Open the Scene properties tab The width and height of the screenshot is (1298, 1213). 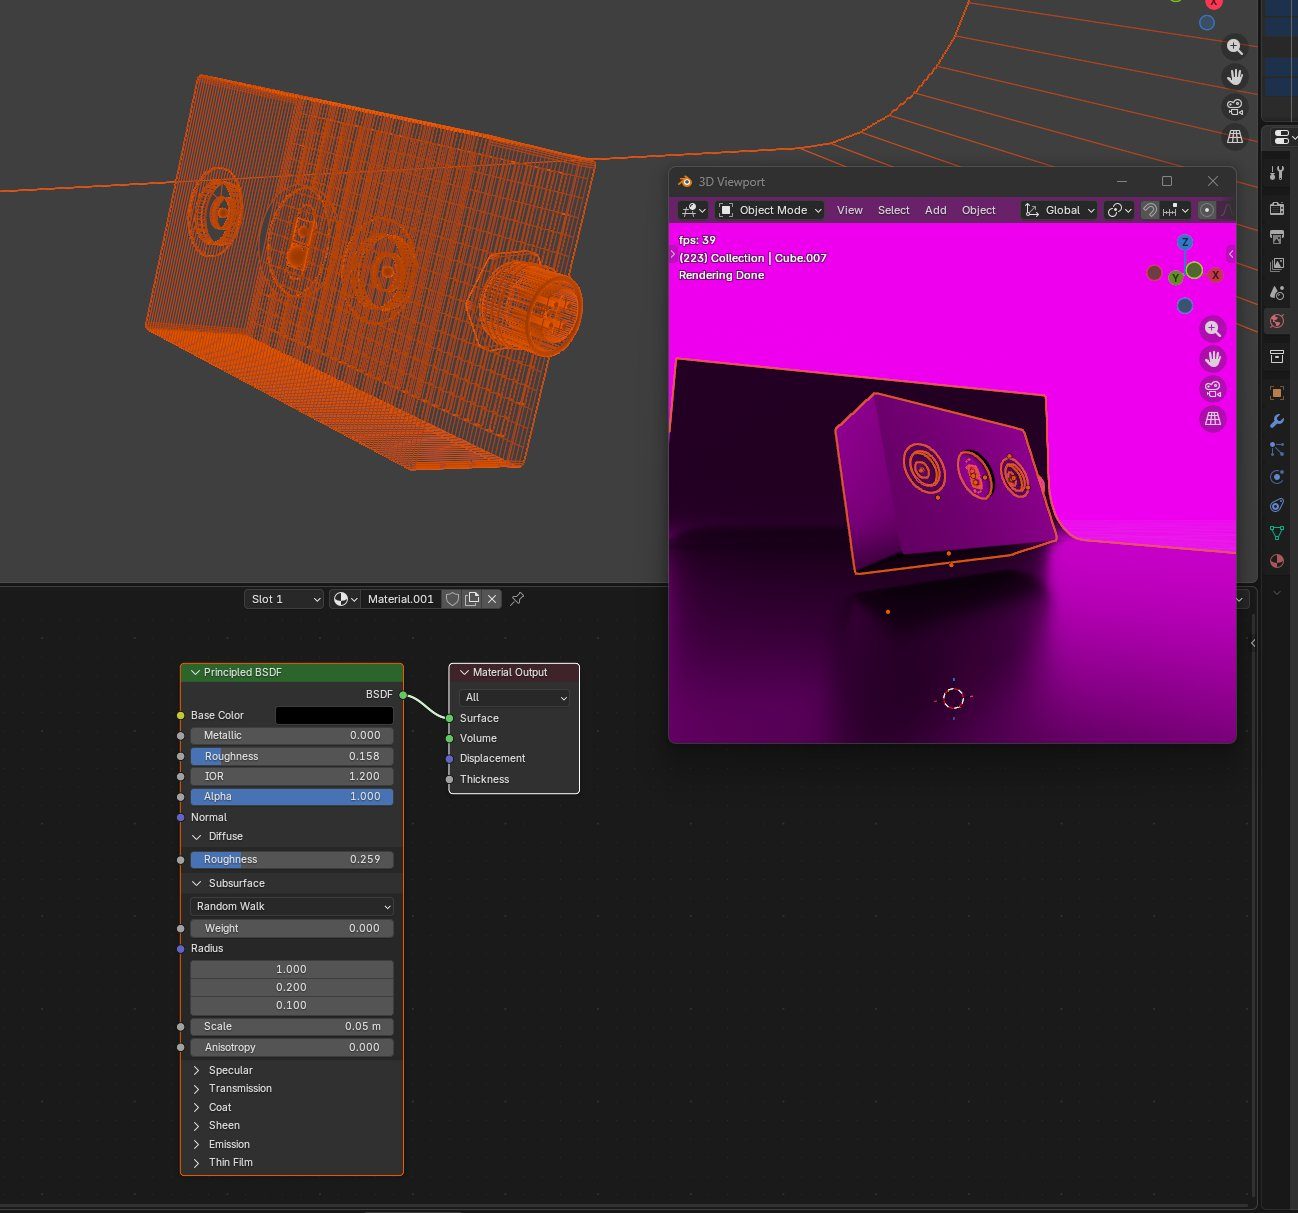point(1277,293)
